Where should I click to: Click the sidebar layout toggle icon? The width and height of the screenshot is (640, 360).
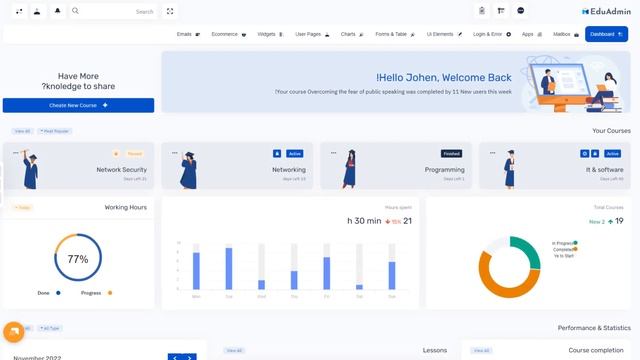pos(501,11)
